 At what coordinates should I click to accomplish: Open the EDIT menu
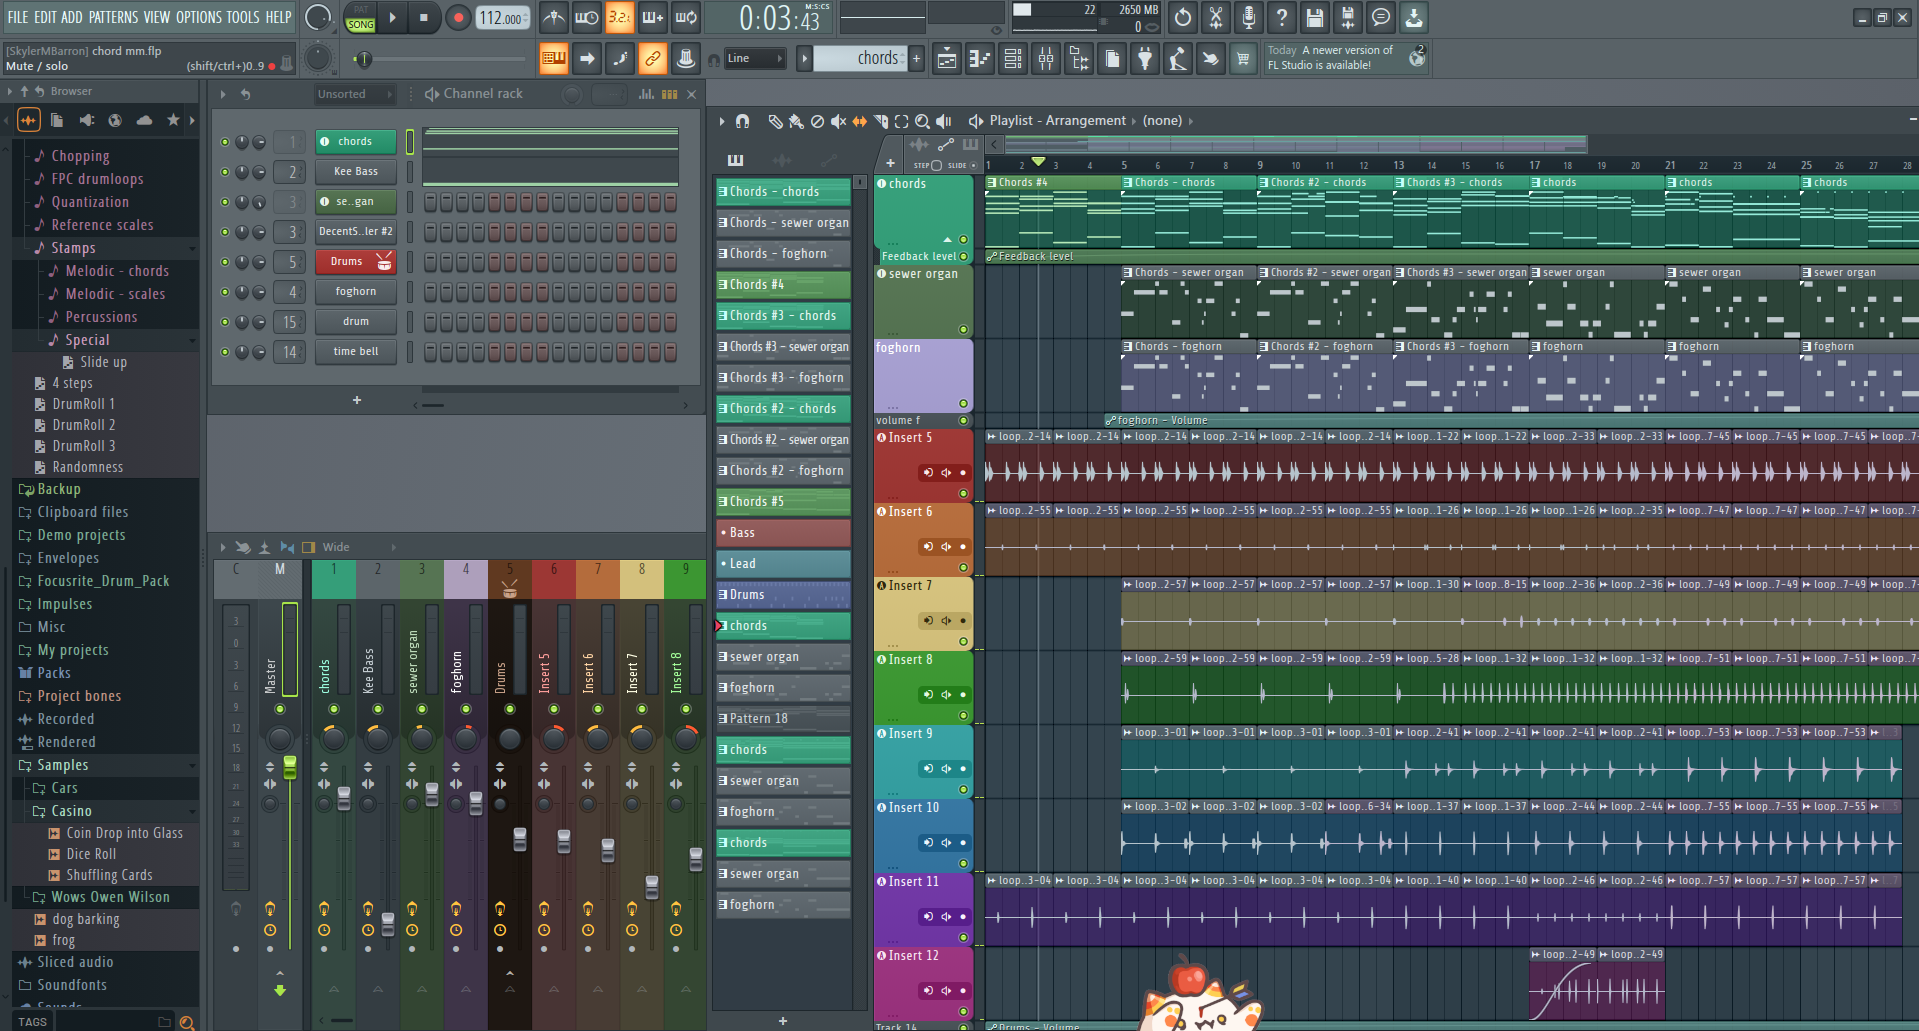tap(45, 17)
